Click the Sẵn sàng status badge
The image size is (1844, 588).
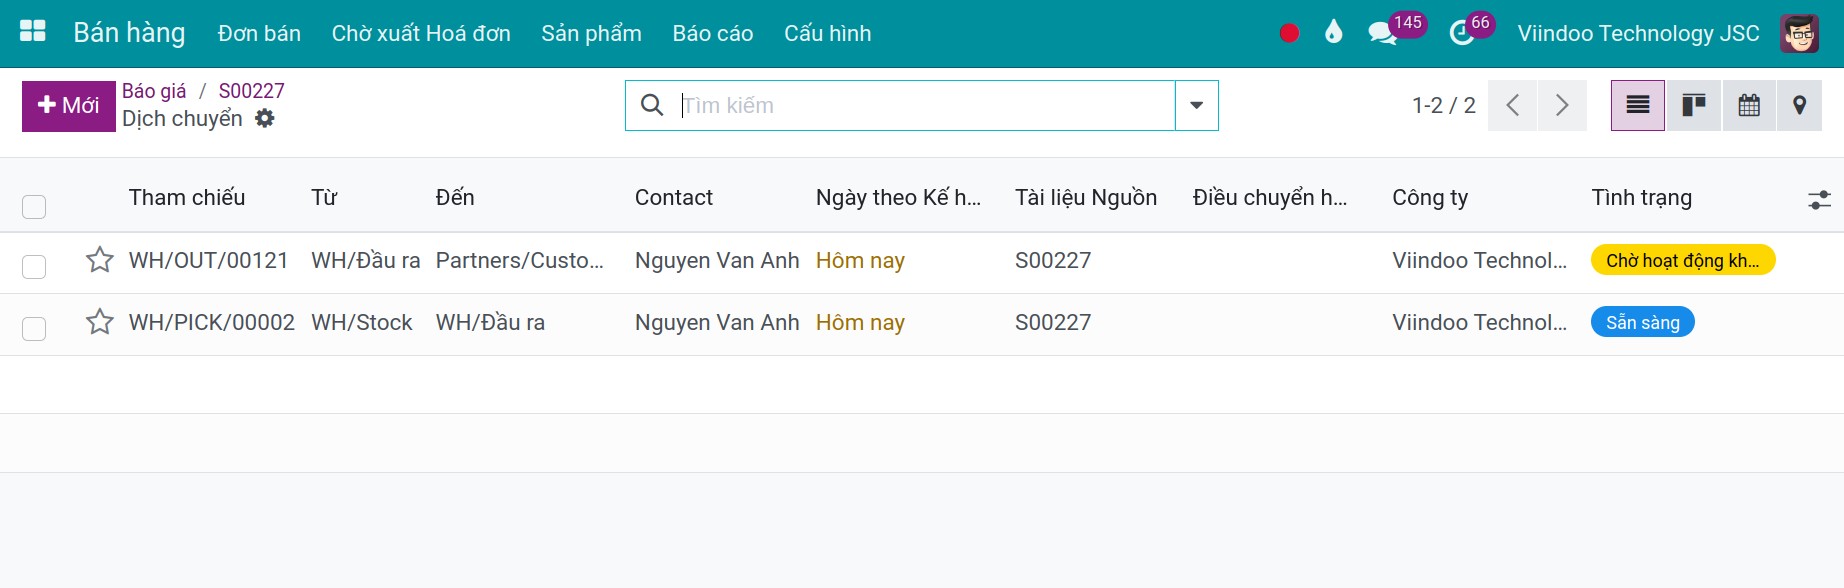(x=1642, y=322)
